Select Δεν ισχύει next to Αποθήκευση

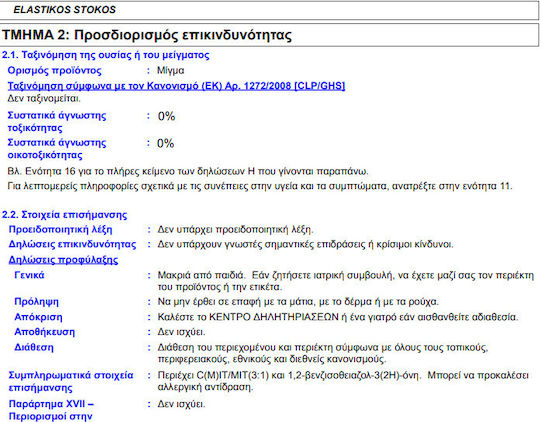181,332
